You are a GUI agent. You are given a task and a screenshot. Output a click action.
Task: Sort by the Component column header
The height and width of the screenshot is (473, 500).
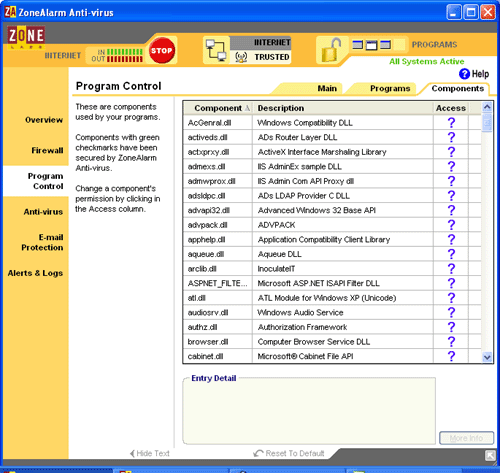tap(218, 108)
